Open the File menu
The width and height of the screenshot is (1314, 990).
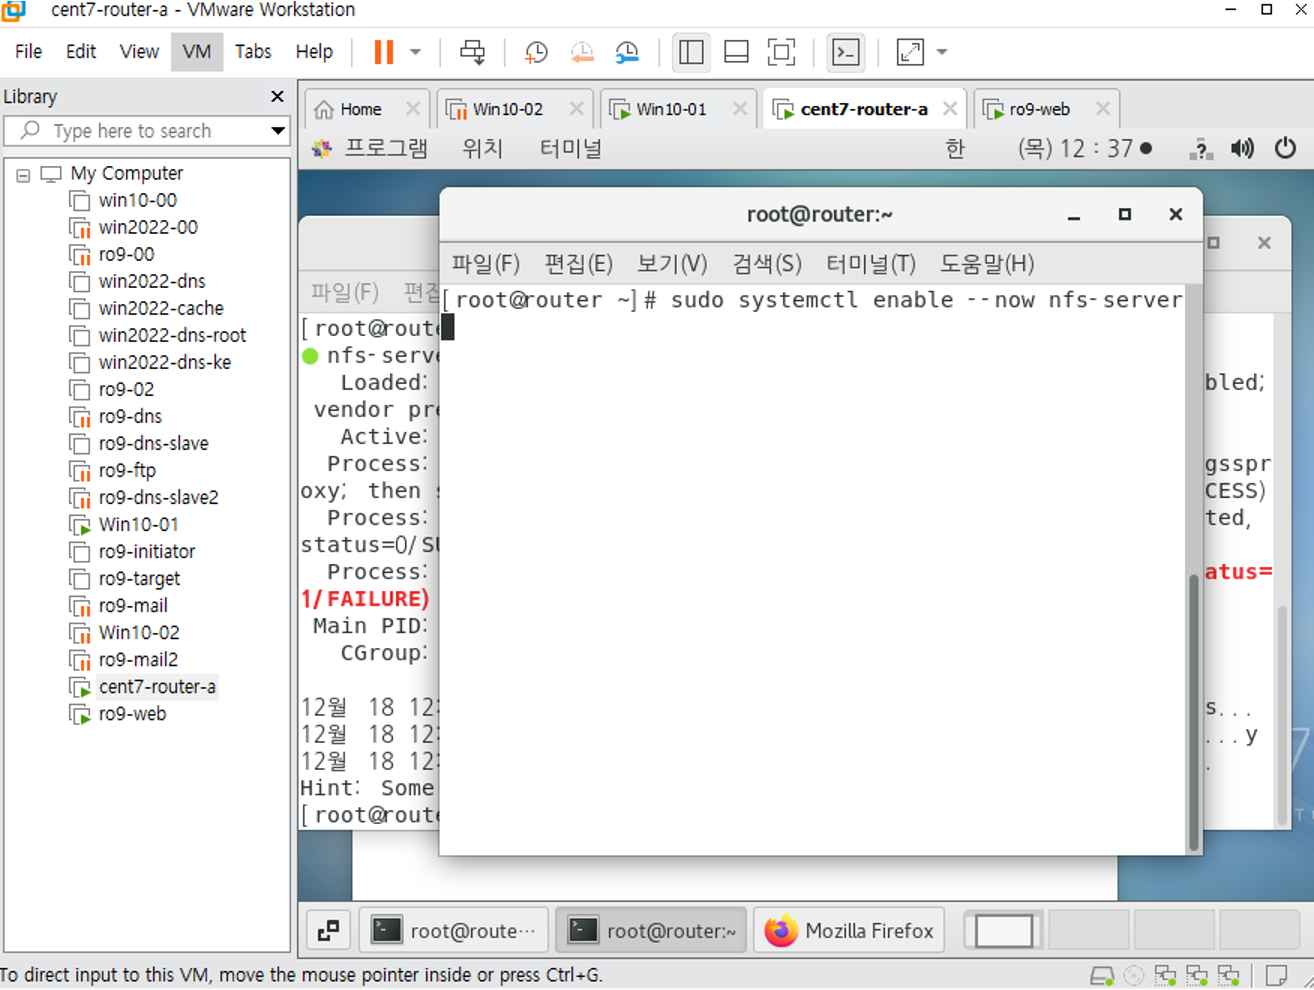(x=28, y=52)
